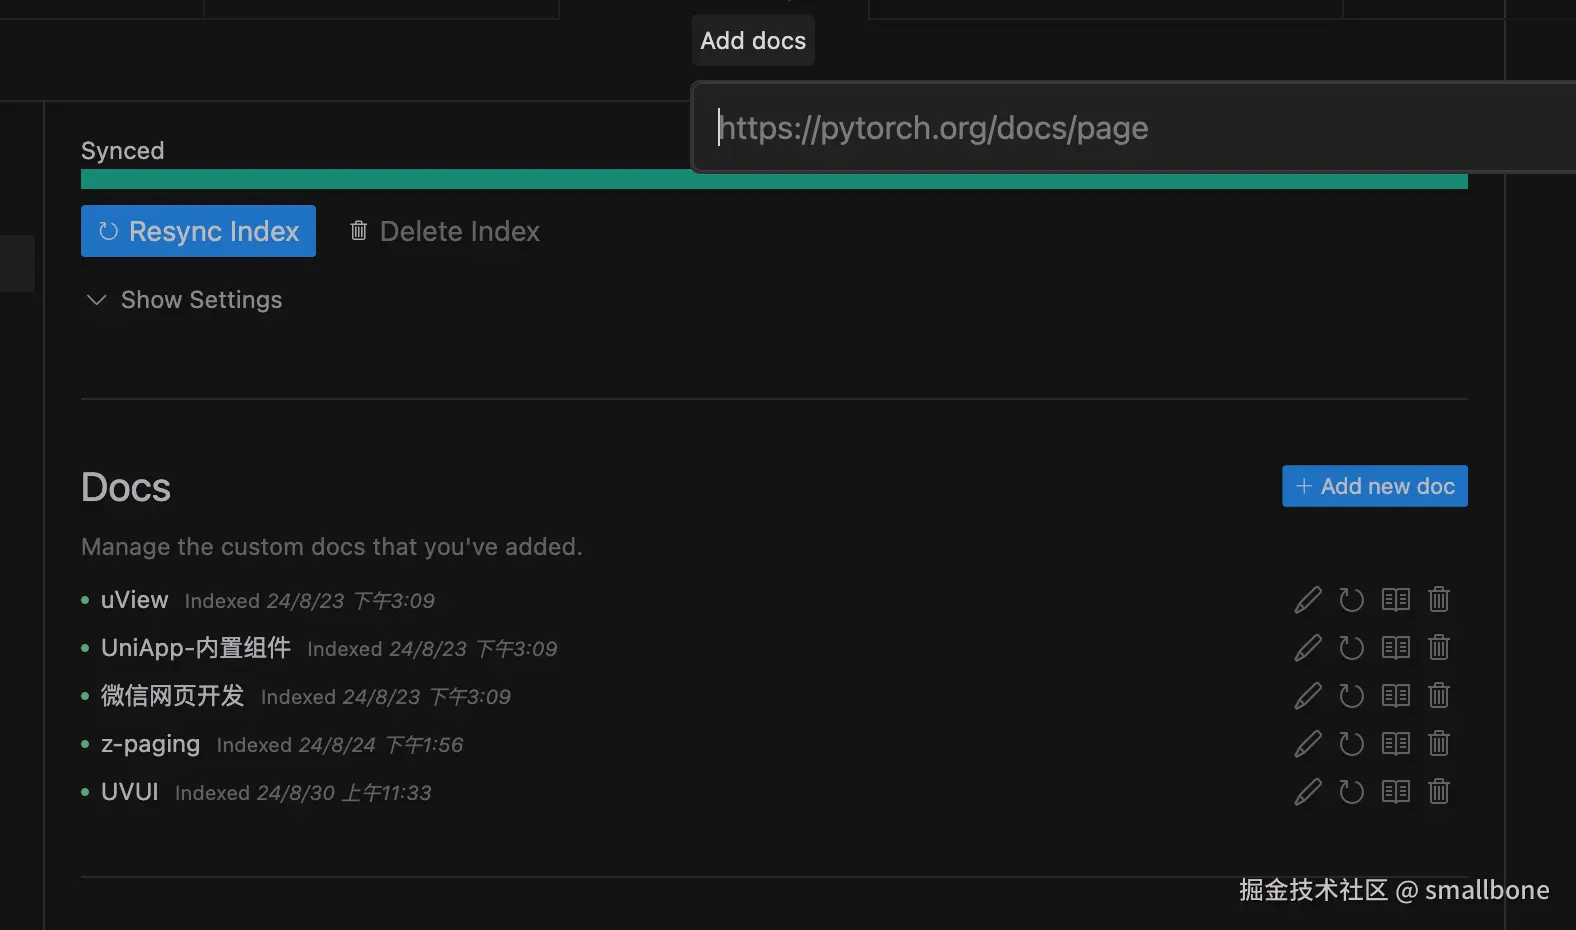This screenshot has height=930, width=1576.
Task: Delete the z-paging doc via trash icon
Action: (x=1439, y=744)
